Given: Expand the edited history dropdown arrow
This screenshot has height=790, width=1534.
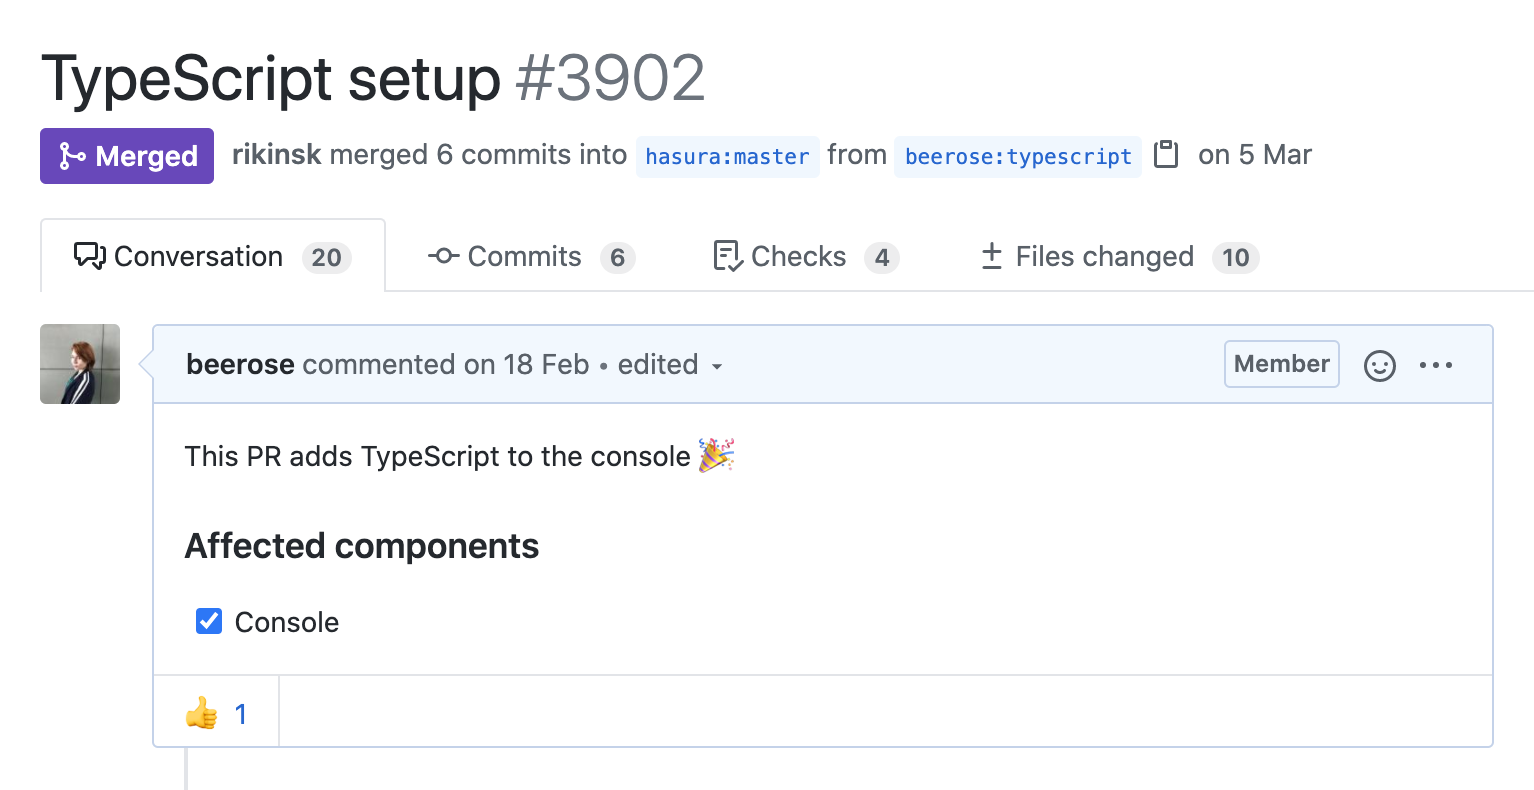Looking at the screenshot, I should pyautogui.click(x=717, y=366).
